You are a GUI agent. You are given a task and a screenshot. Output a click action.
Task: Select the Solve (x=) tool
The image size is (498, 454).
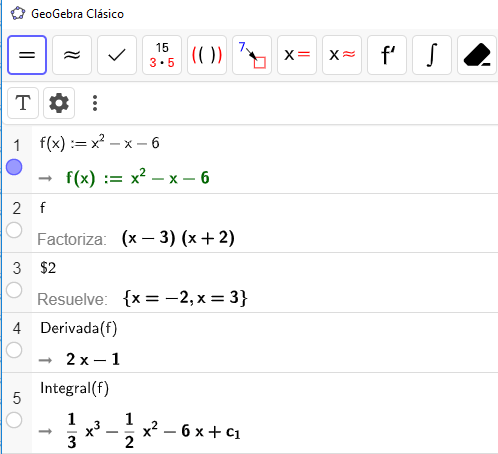(297, 55)
